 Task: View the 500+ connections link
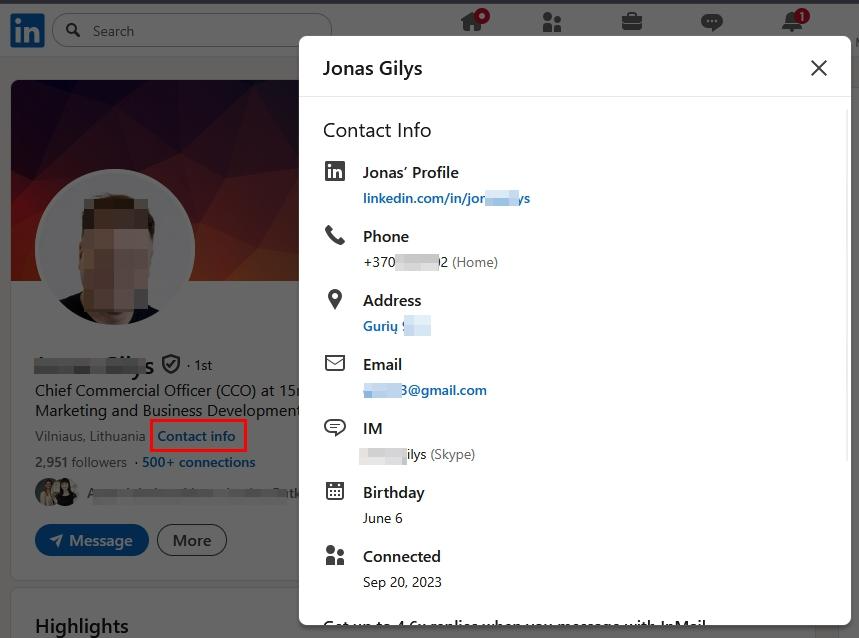(x=198, y=462)
